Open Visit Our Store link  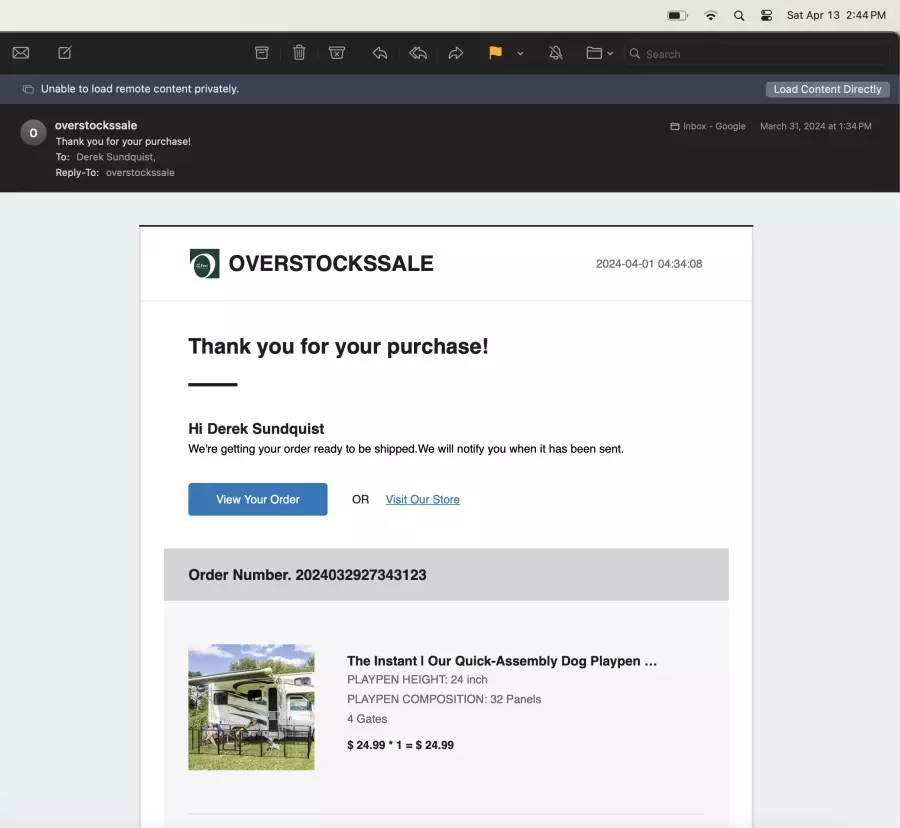(422, 499)
